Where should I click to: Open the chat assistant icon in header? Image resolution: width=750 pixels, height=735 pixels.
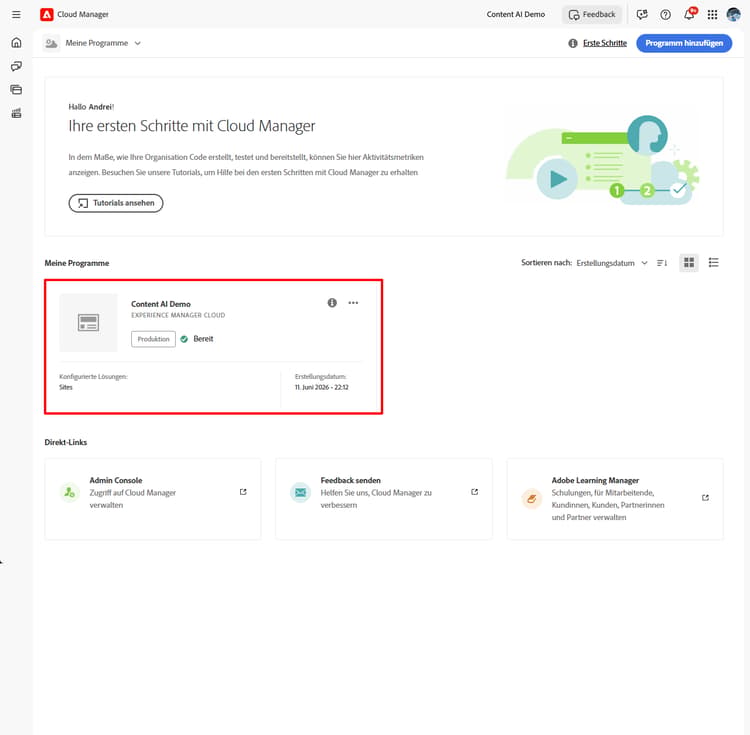pyautogui.click(x=642, y=14)
